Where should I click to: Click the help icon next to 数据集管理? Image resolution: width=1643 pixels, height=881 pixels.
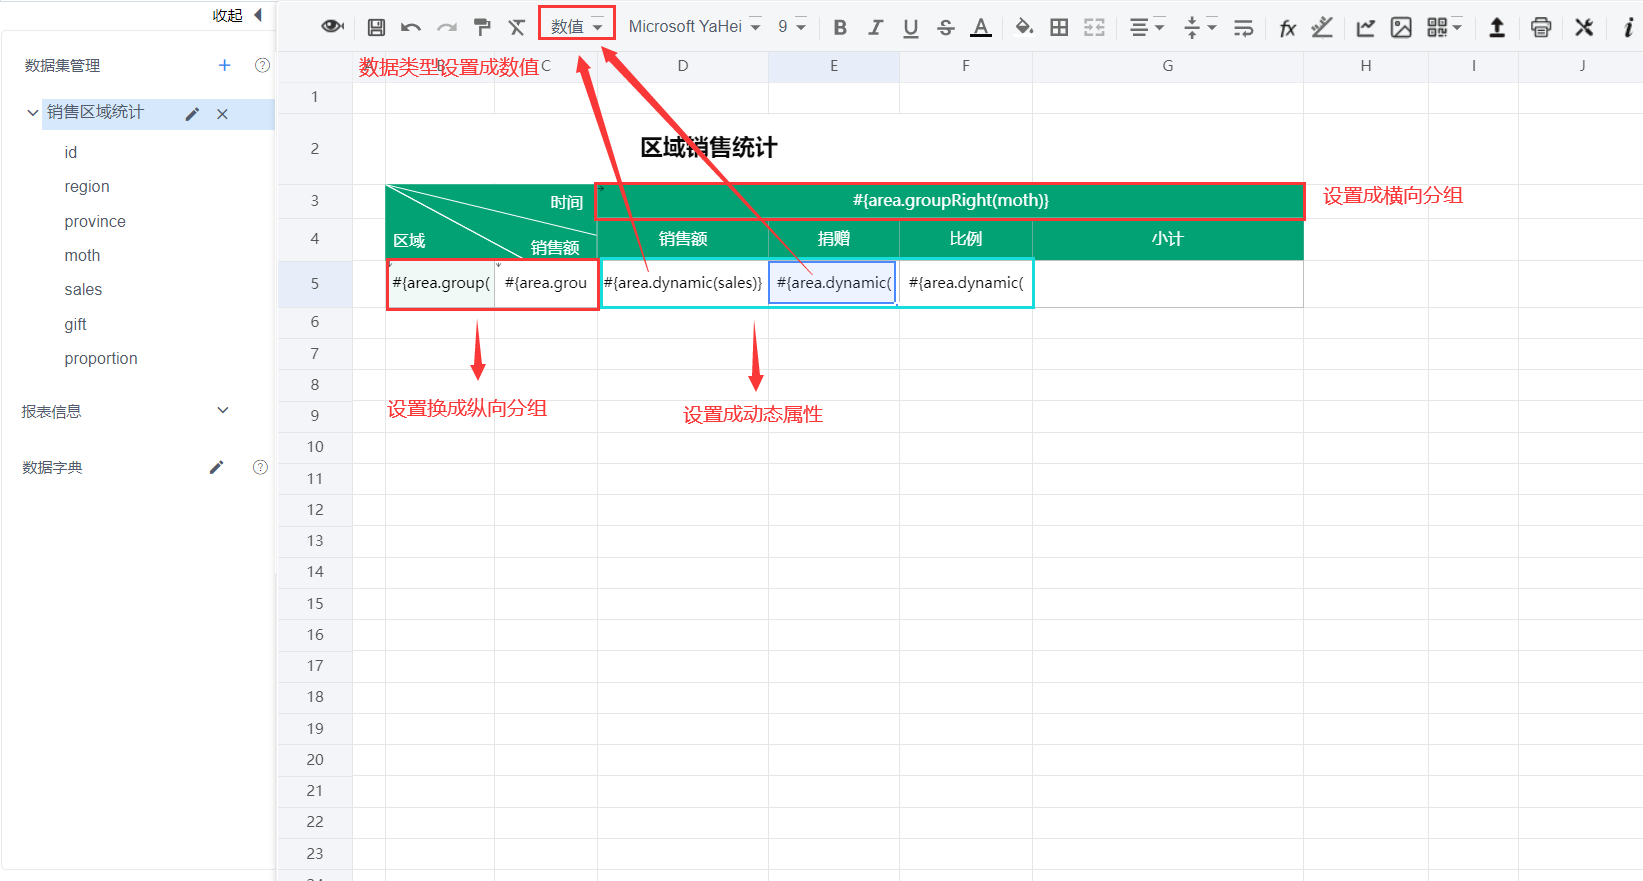click(x=262, y=65)
